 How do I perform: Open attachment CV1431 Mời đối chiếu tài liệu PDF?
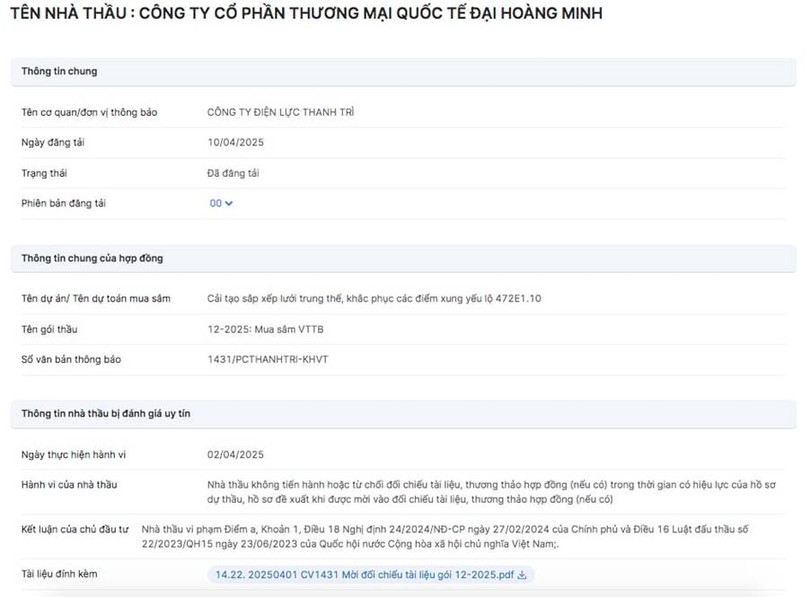click(364, 575)
